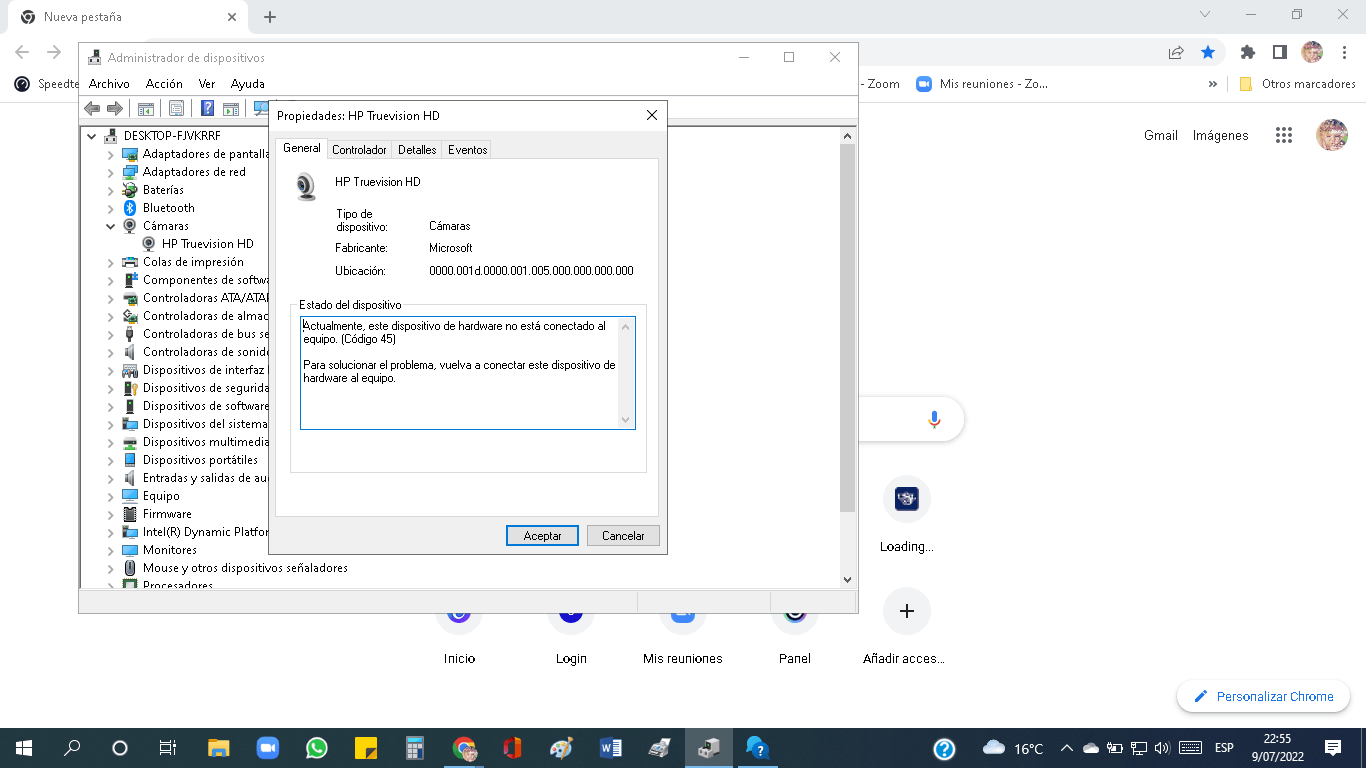
Task: Open Sticky Notes from the taskbar
Action: pos(365,748)
